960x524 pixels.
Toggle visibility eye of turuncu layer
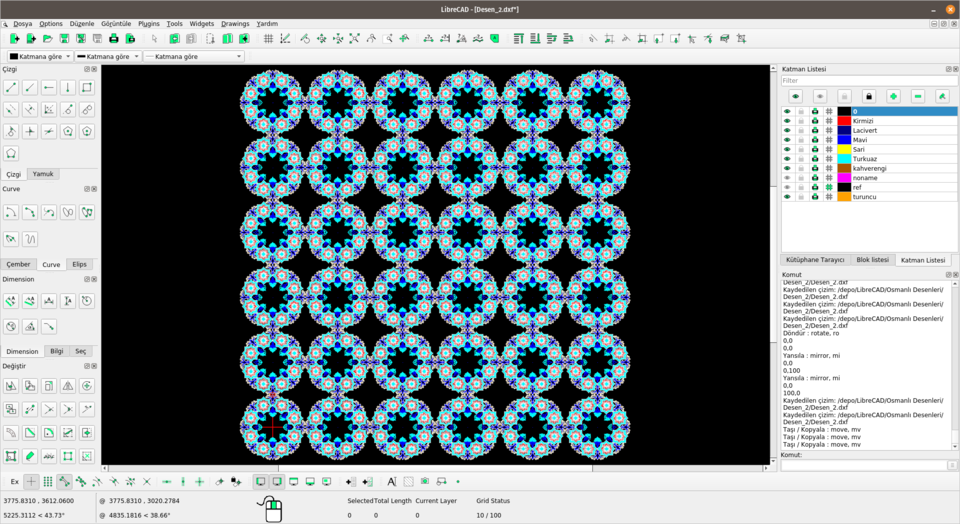(x=787, y=197)
